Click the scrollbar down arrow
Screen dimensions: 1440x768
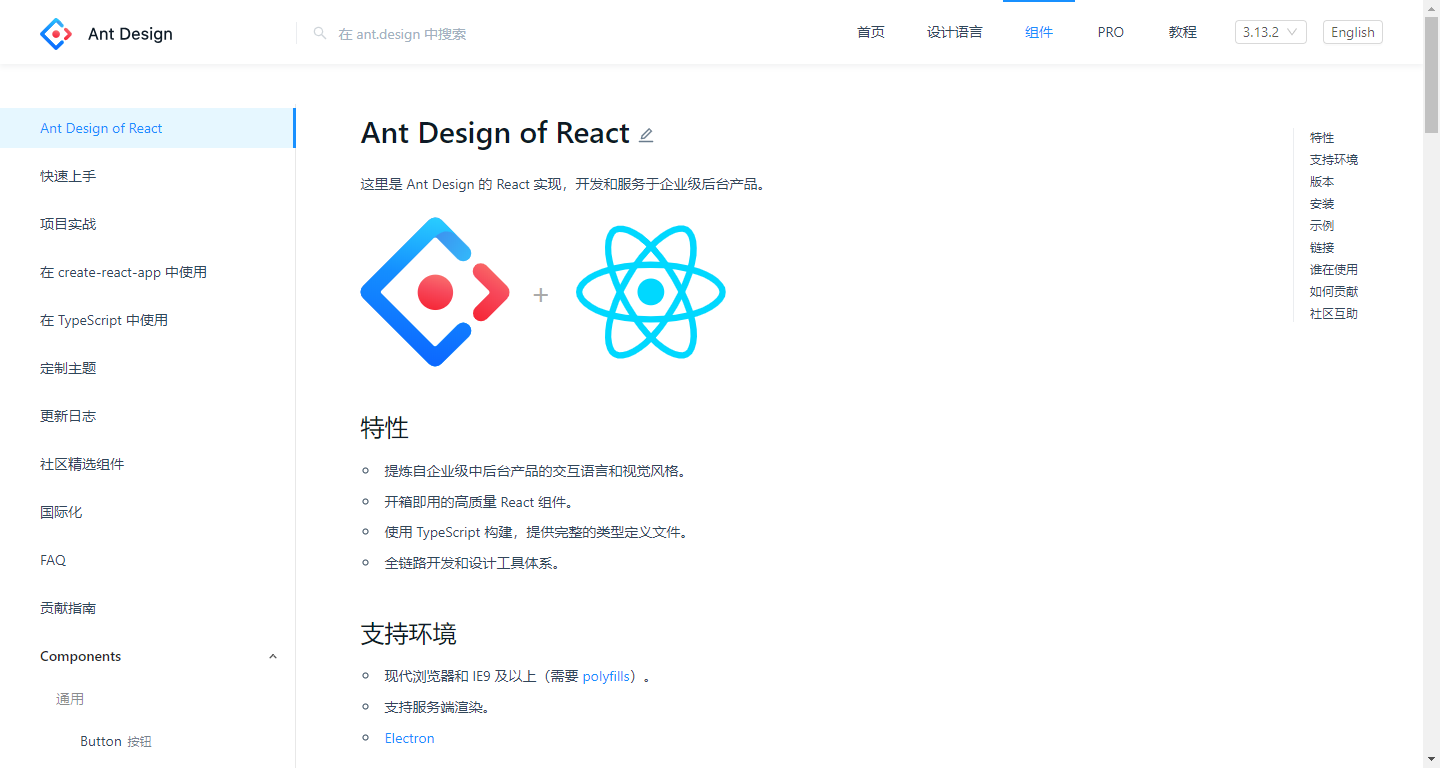click(1431, 760)
